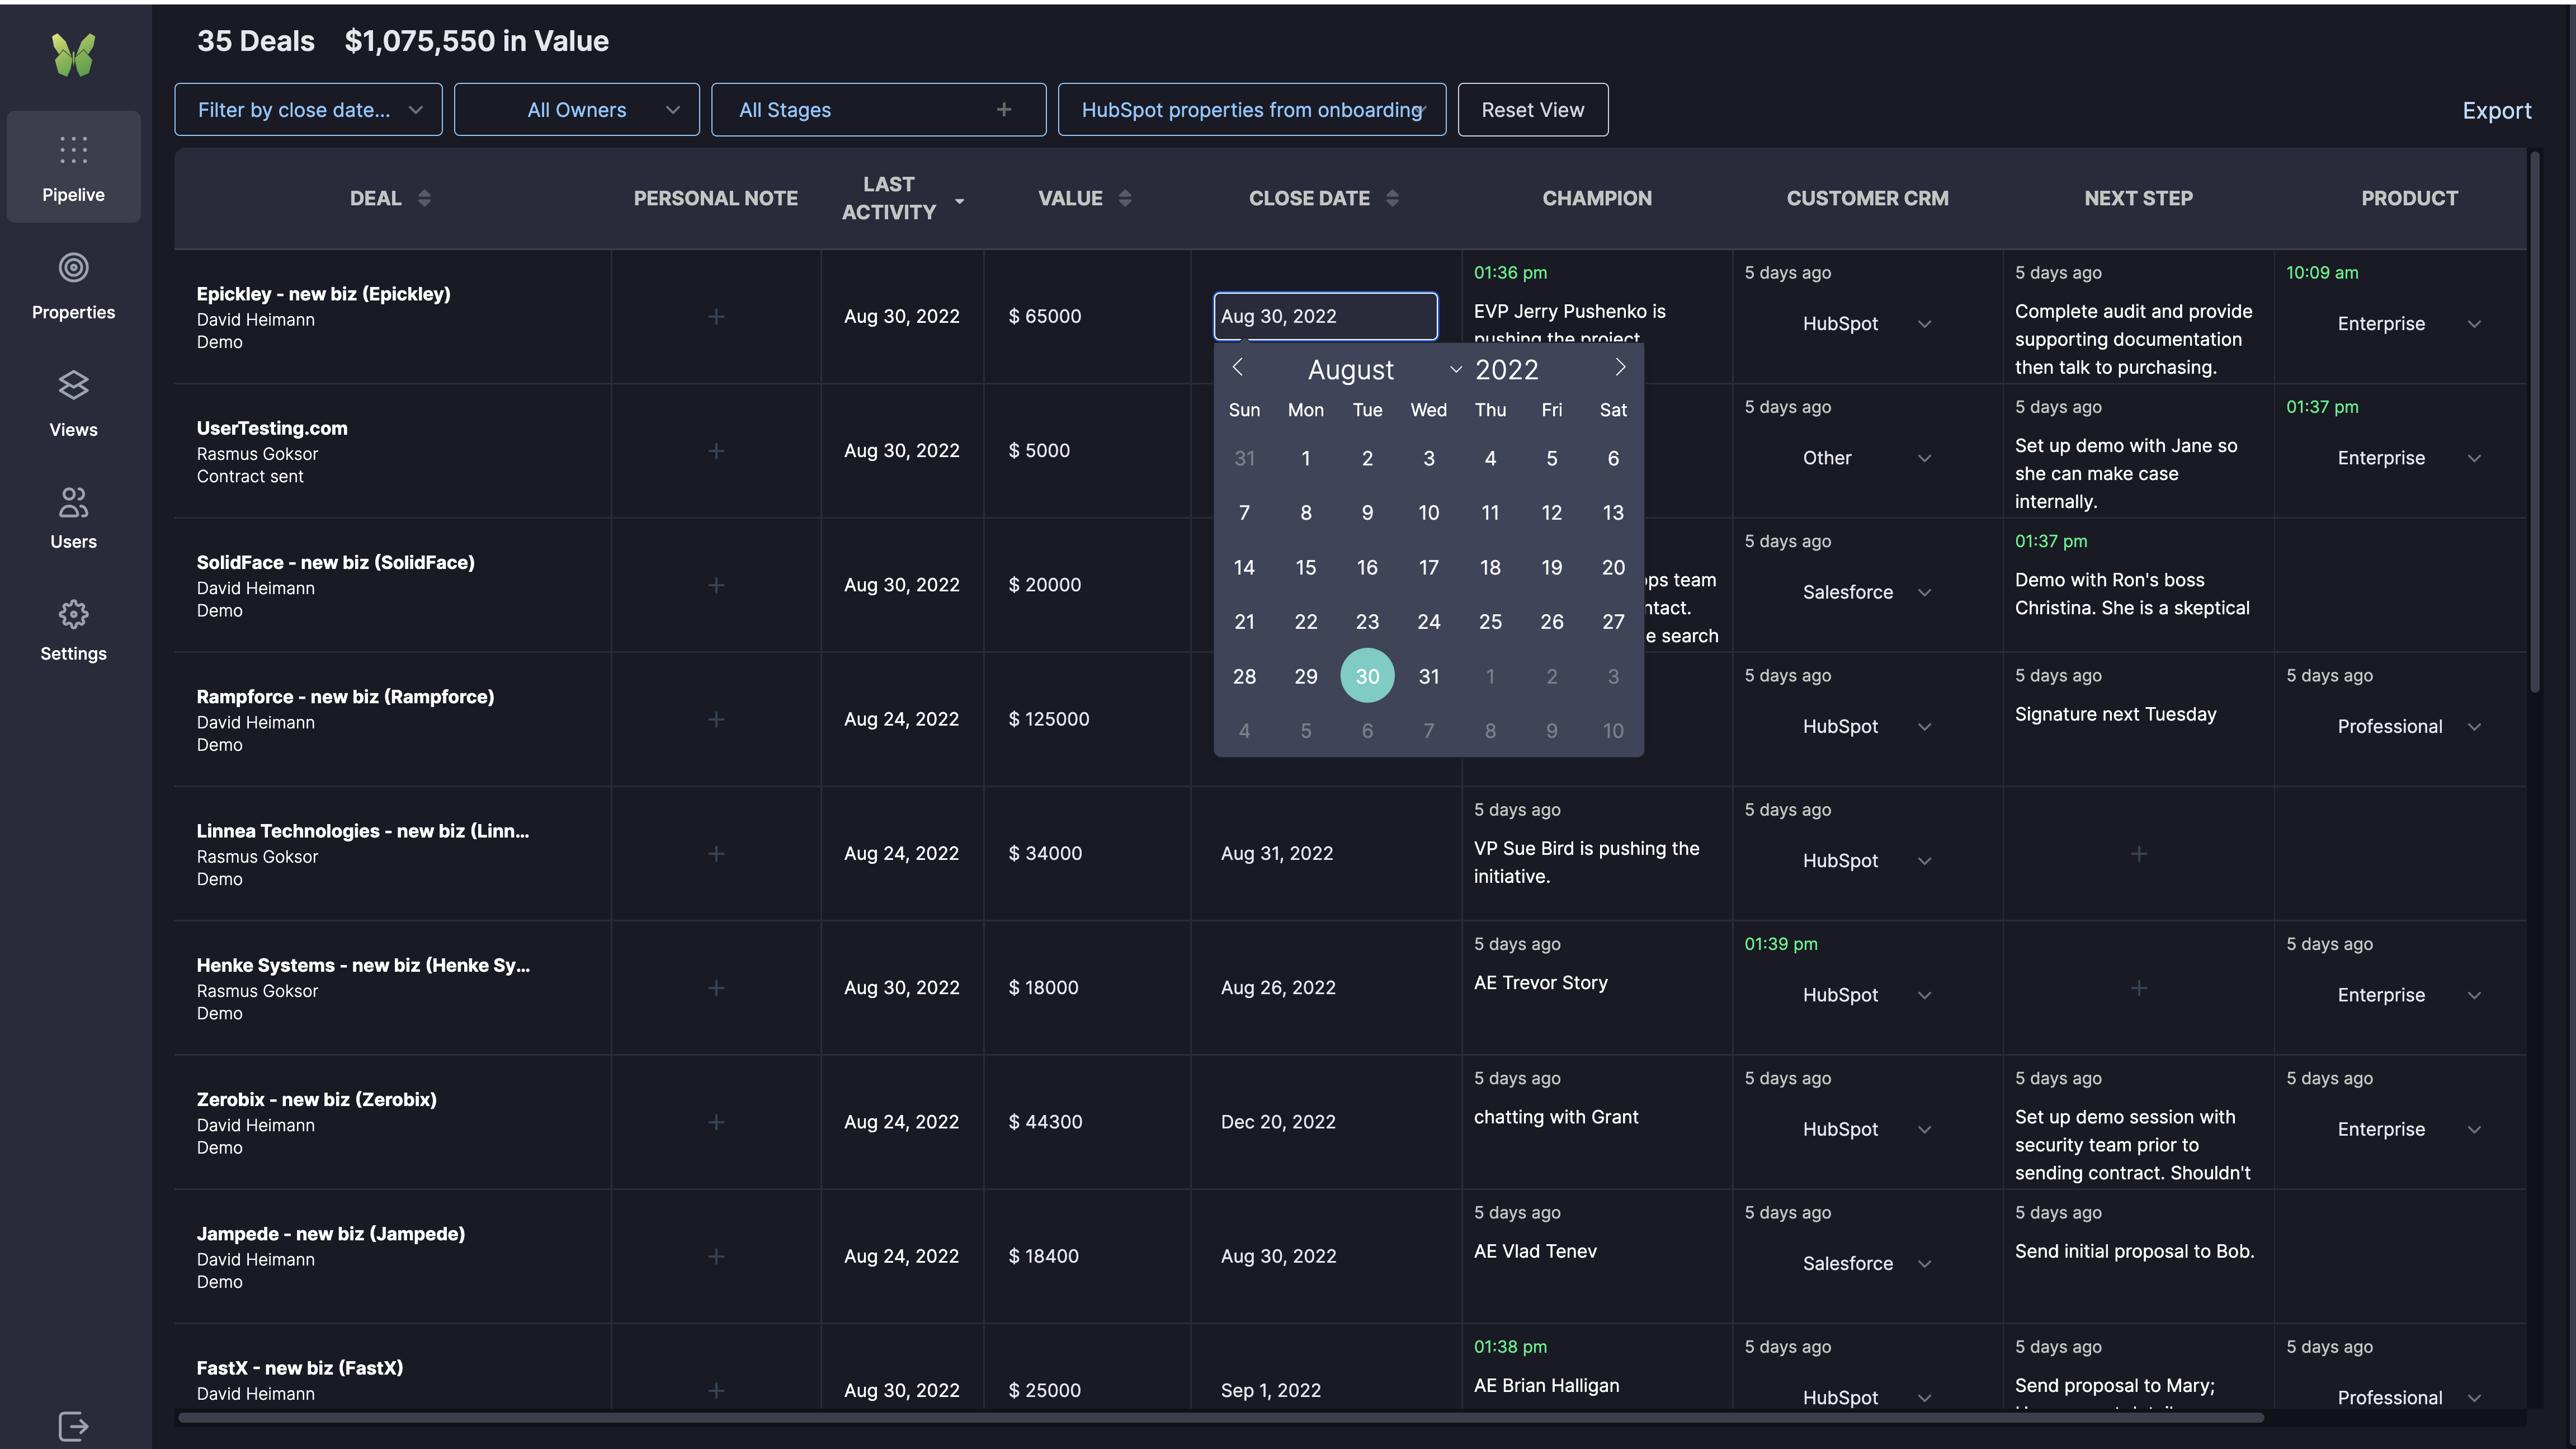
Task: Go to previous month in calendar
Action: [x=1238, y=367]
